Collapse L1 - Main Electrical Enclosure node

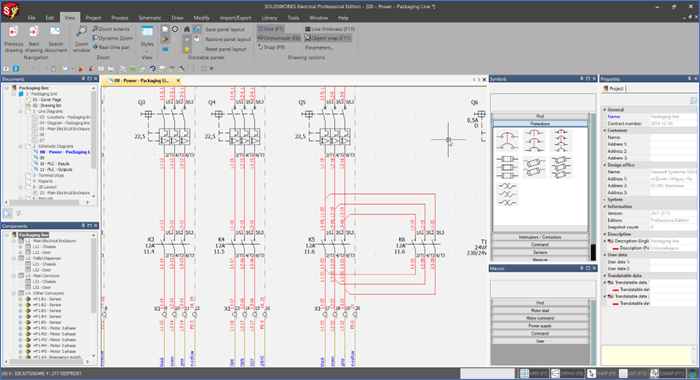(x=14, y=241)
